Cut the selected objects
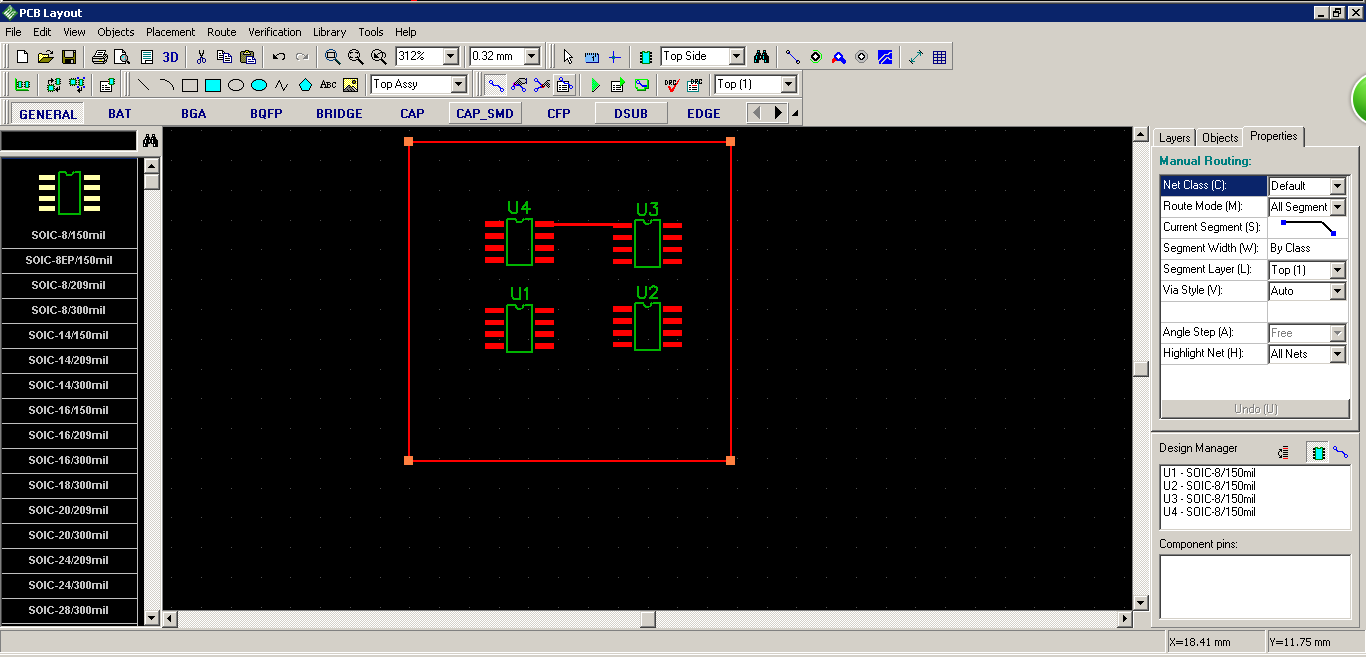Image resolution: width=1366 pixels, height=657 pixels. tap(201, 57)
